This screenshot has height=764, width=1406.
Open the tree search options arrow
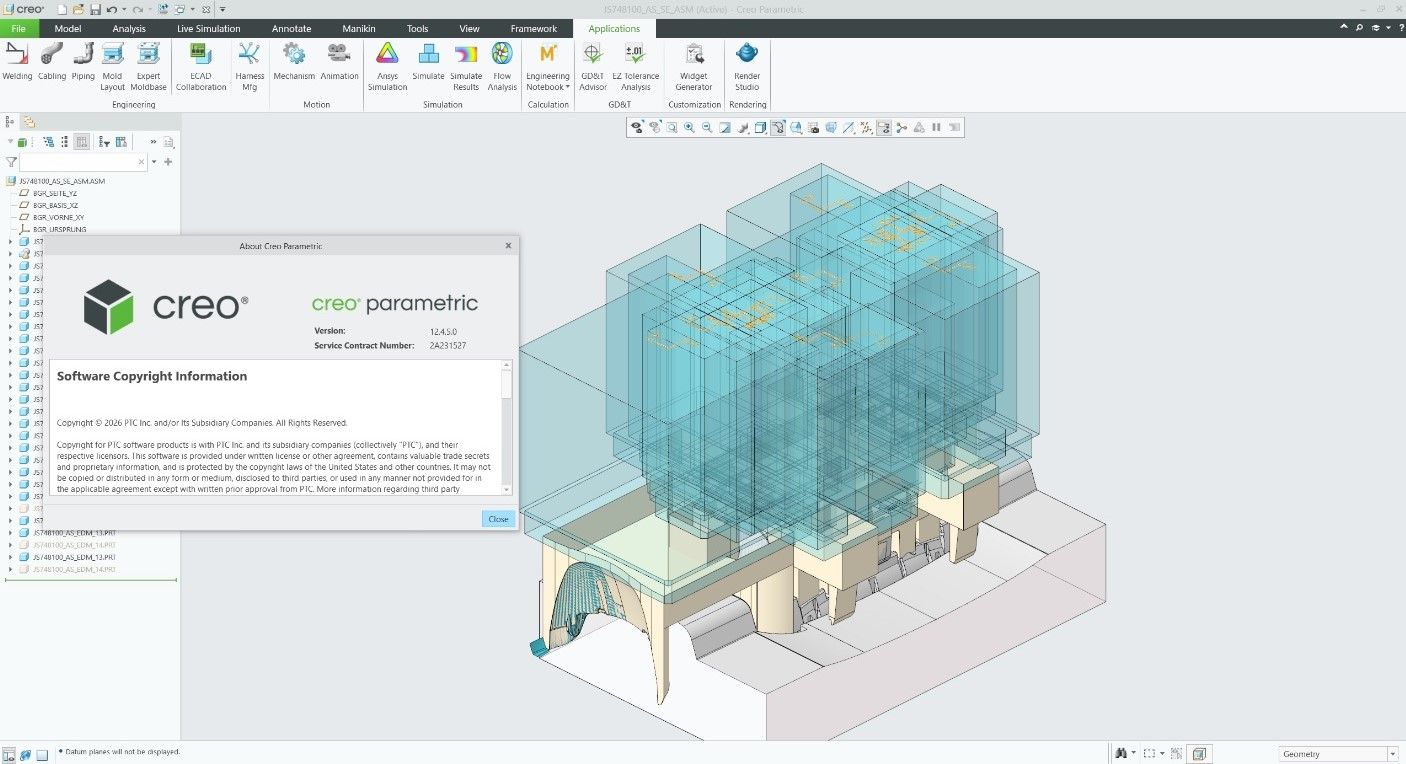click(154, 161)
